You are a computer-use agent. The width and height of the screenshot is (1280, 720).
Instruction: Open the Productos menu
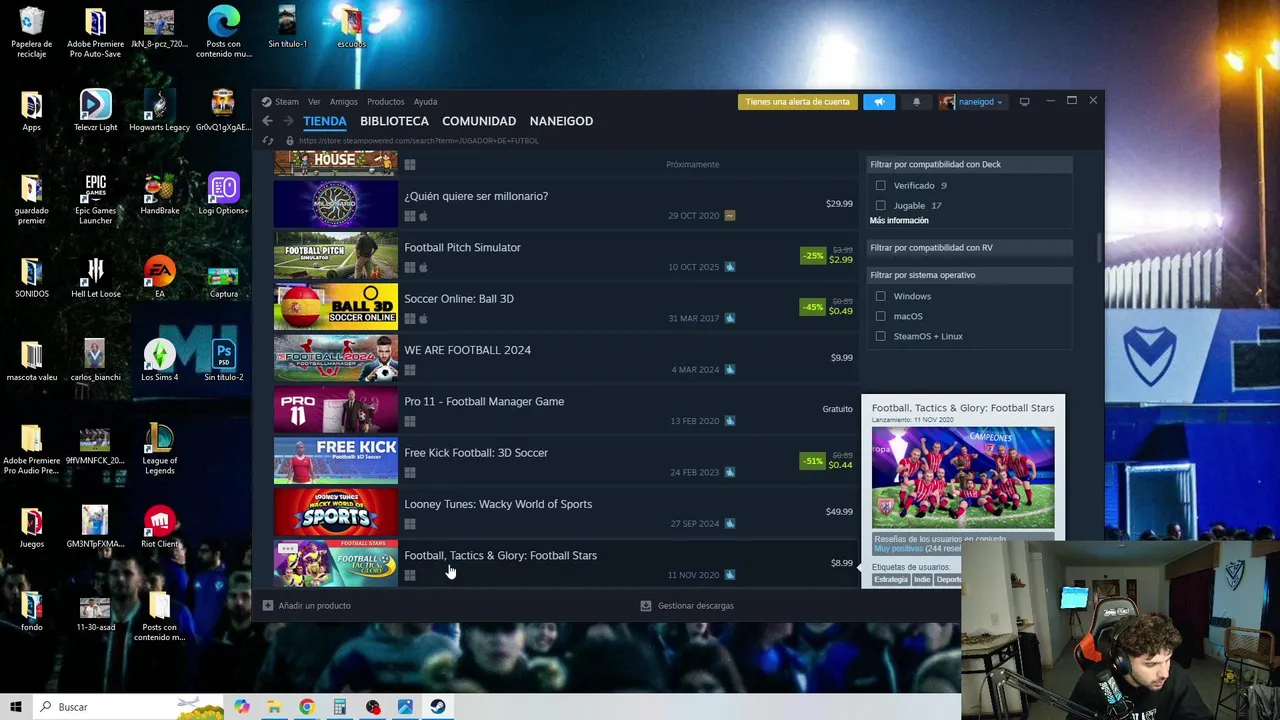pos(385,101)
